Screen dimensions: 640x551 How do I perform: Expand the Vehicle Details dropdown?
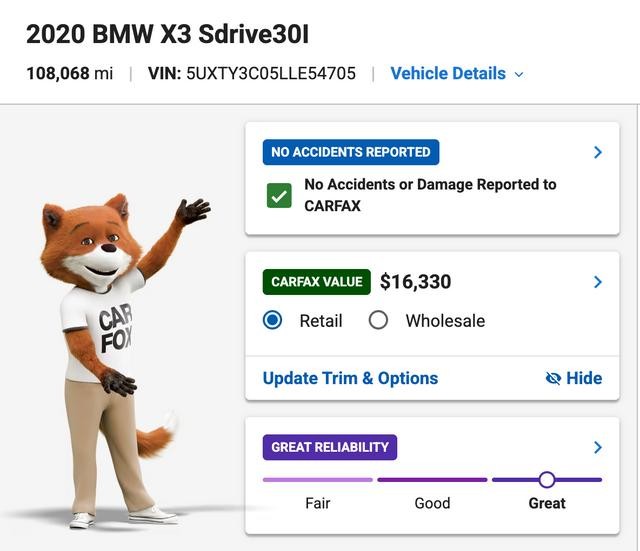(457, 74)
